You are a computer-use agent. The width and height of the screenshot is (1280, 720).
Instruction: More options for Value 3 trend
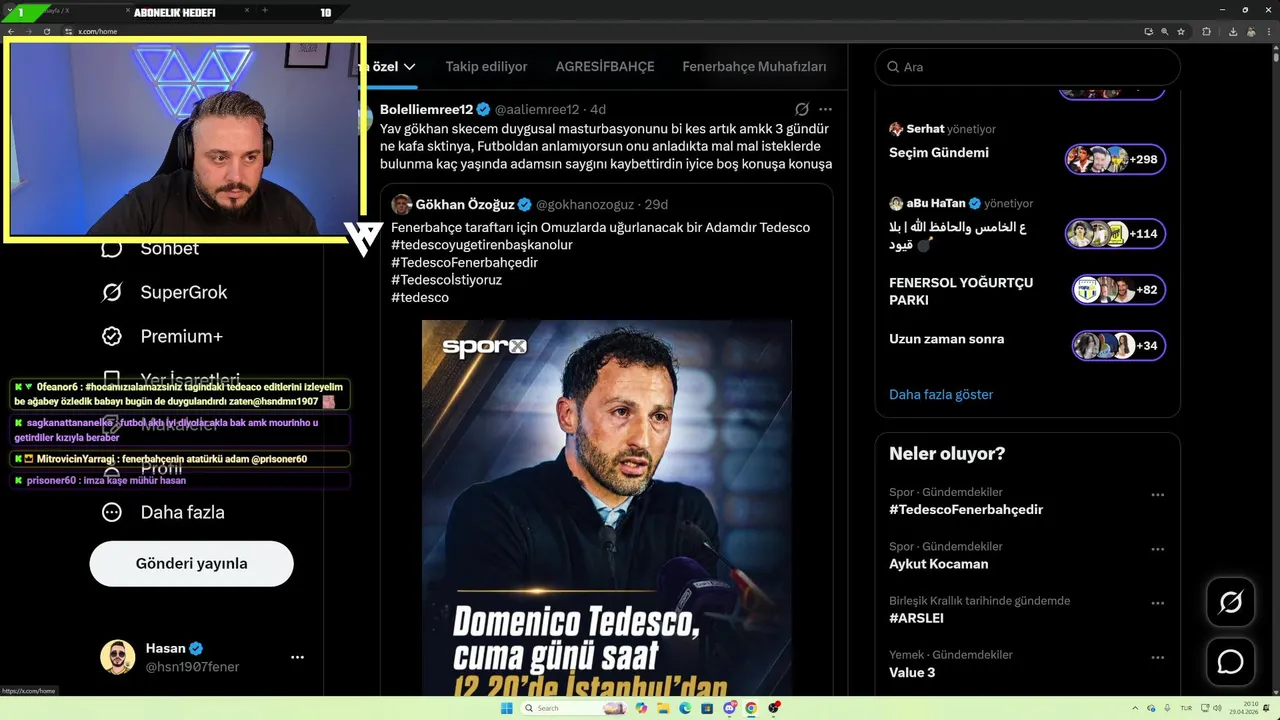click(x=1158, y=658)
